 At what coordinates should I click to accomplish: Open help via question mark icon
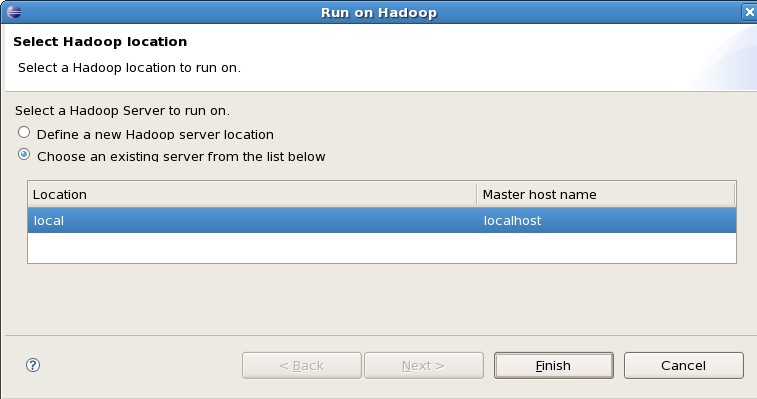[x=33, y=365]
